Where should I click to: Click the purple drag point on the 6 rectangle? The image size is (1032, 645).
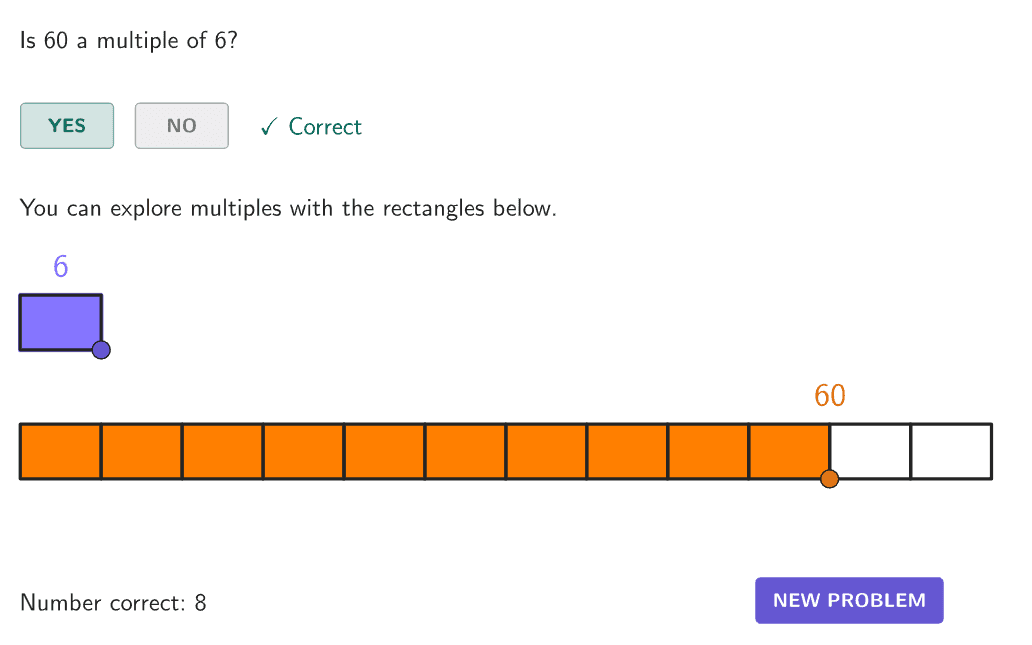pos(101,349)
